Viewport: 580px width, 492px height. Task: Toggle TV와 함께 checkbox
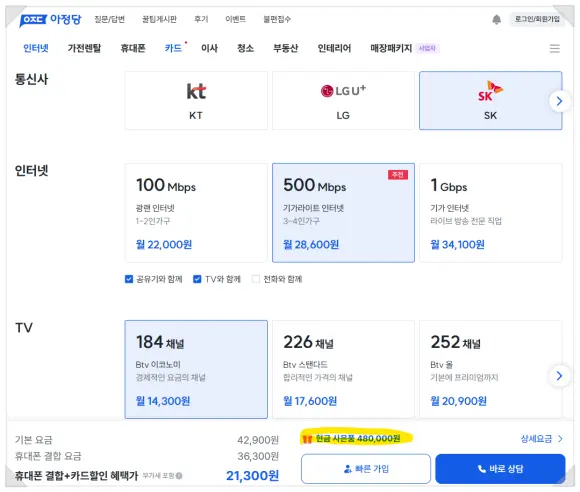pyautogui.click(x=197, y=279)
